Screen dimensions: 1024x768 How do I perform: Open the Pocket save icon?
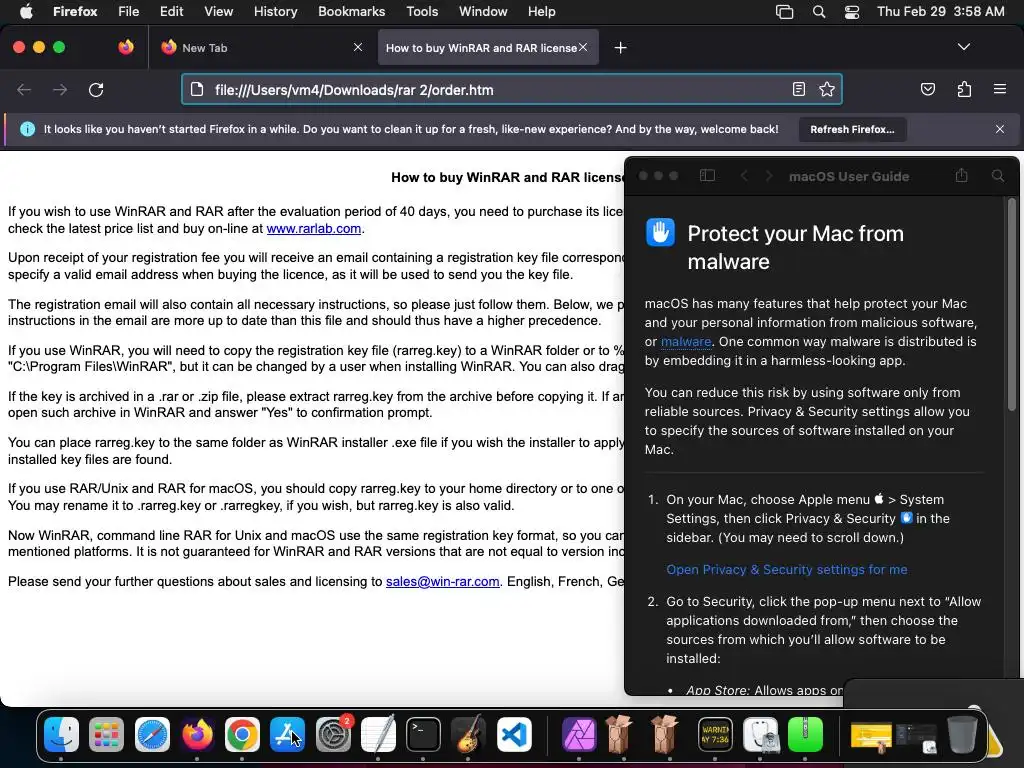point(928,89)
